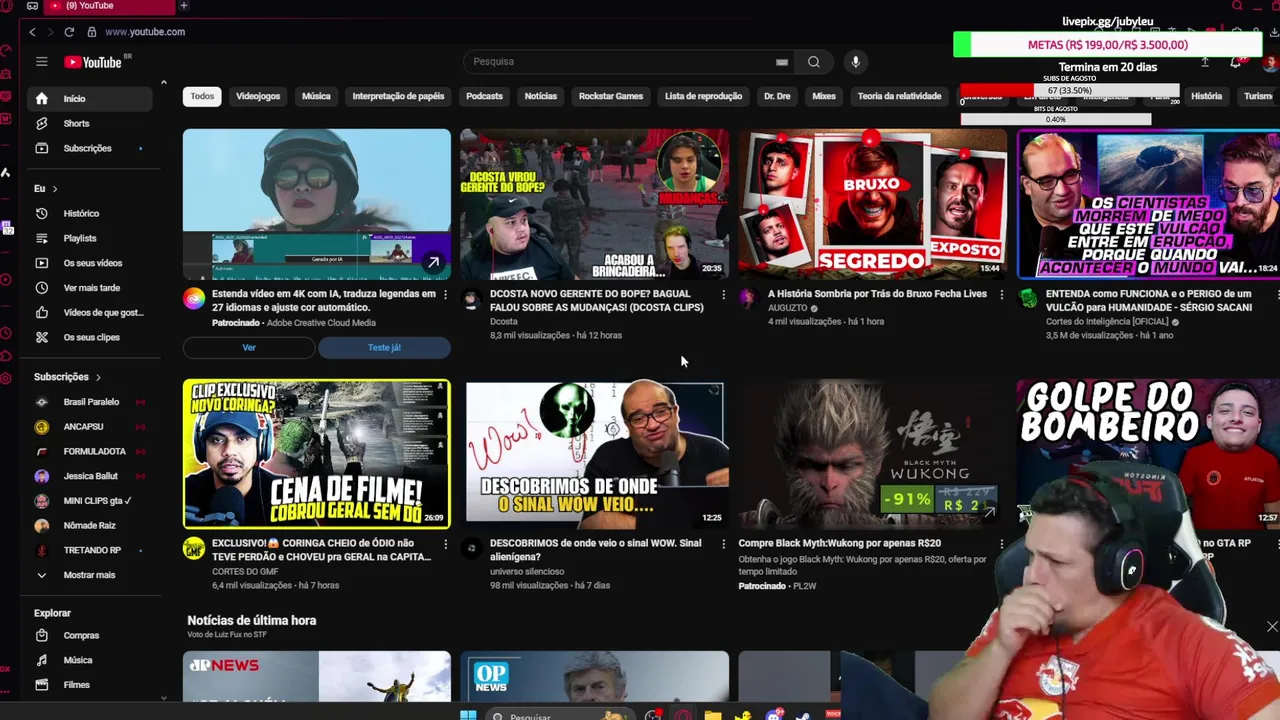The width and height of the screenshot is (1280, 720).
Task: Go back with the browser back arrow
Action: click(x=32, y=32)
